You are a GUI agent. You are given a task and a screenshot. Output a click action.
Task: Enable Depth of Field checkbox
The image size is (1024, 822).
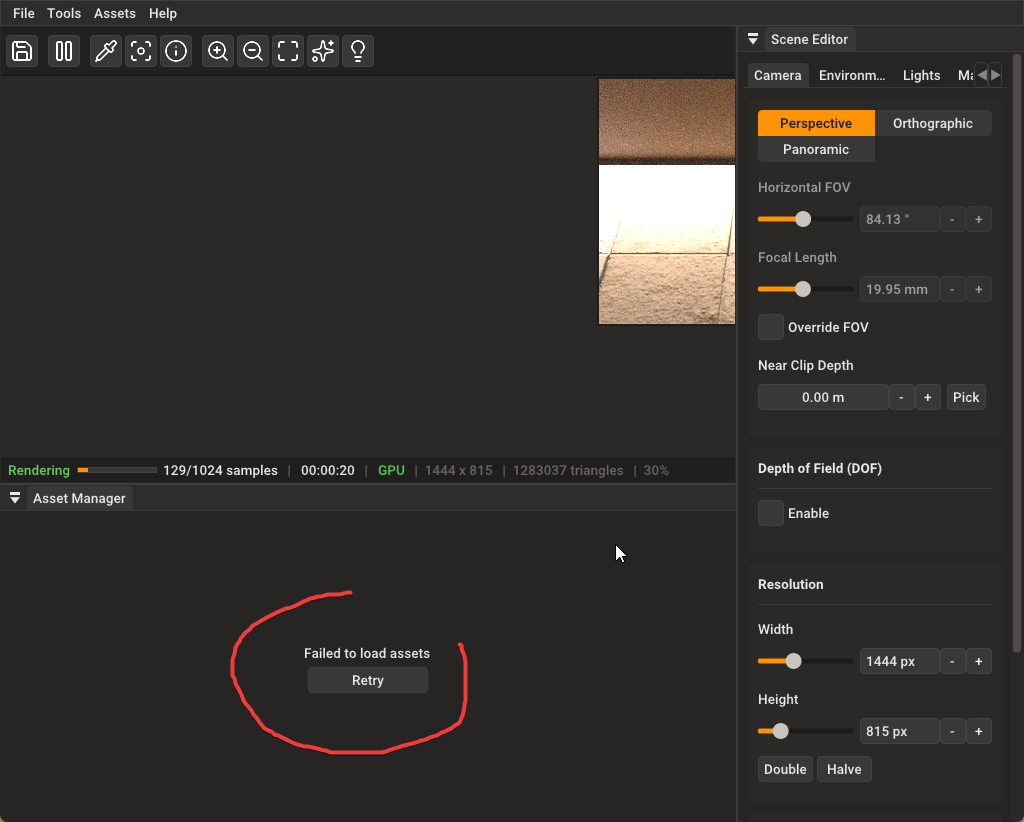click(x=771, y=513)
